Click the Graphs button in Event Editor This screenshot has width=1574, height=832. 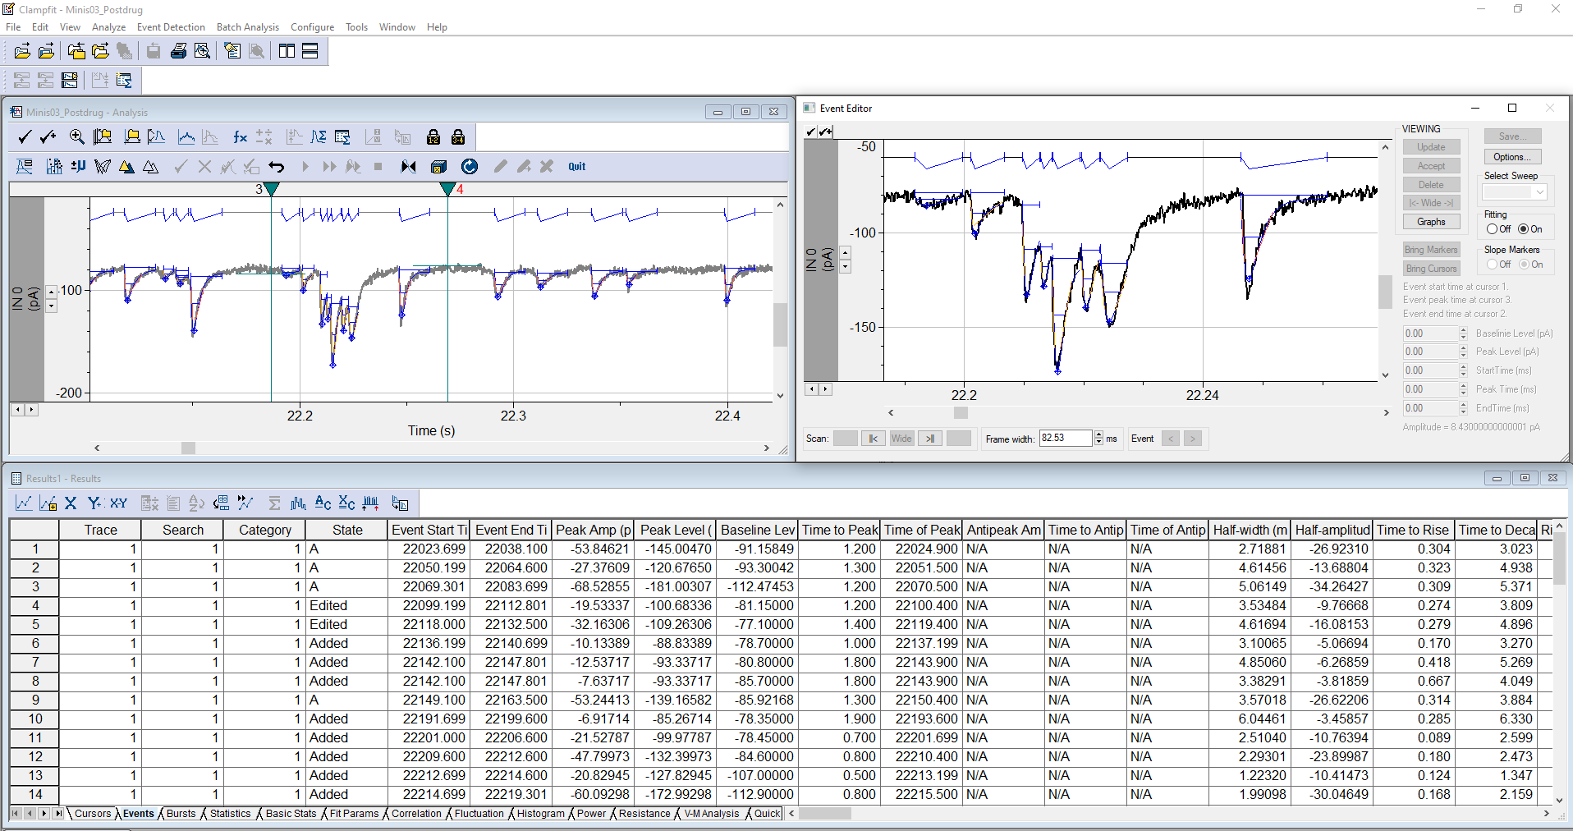(1430, 222)
